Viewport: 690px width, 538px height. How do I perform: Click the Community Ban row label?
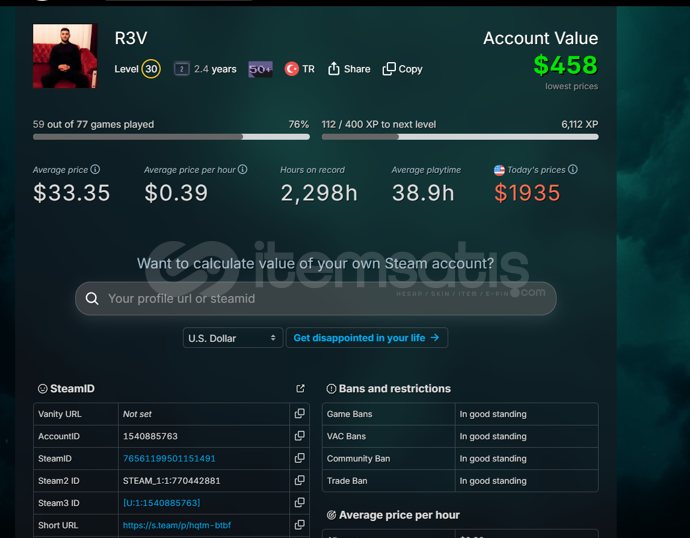tap(358, 458)
